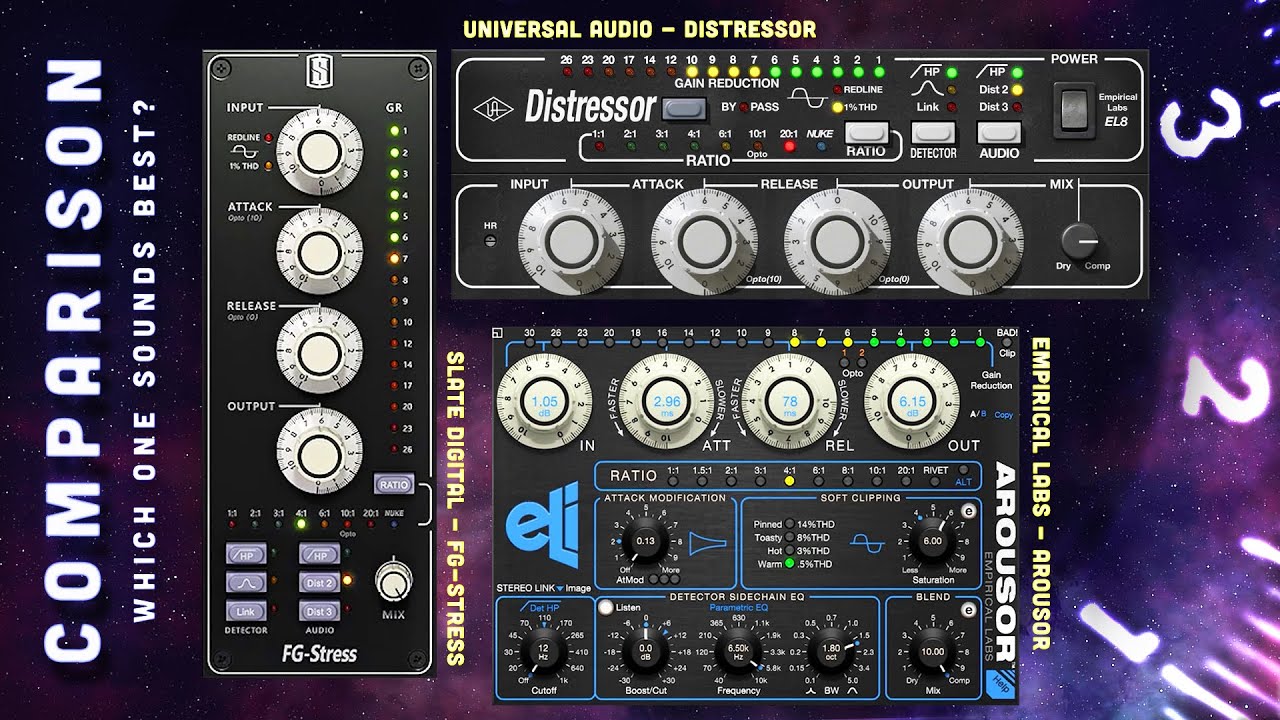1280x720 pixels.
Task: Adjust the Distressor OUTPUT knob
Action: [x=969, y=242]
